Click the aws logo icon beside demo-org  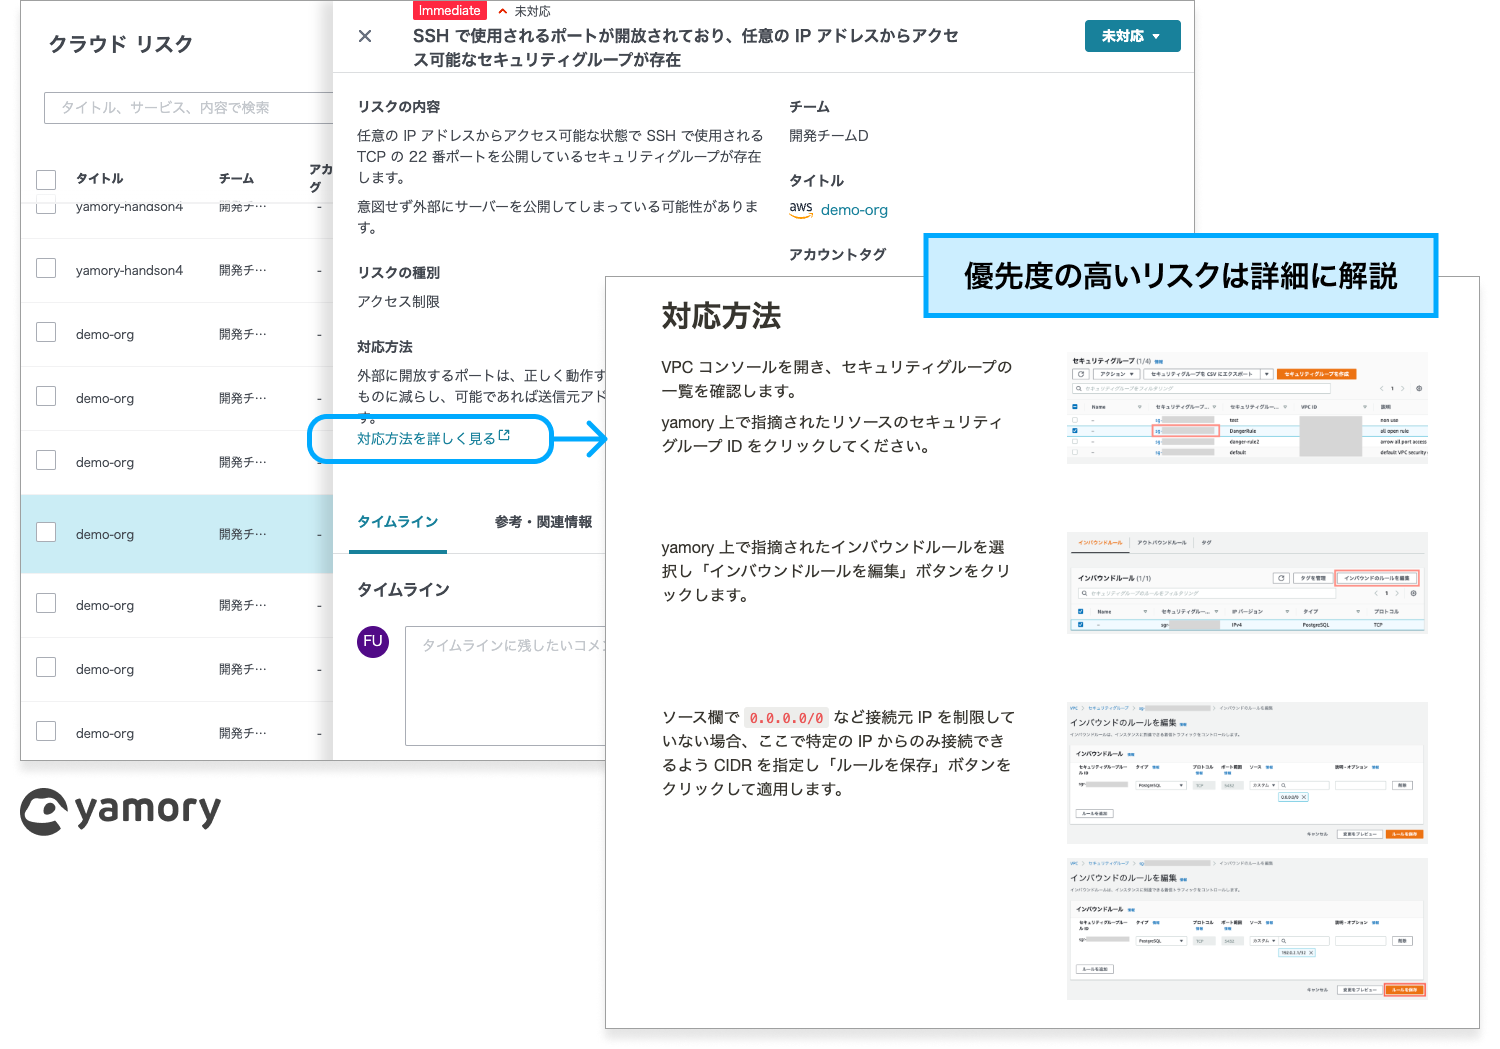tap(801, 209)
